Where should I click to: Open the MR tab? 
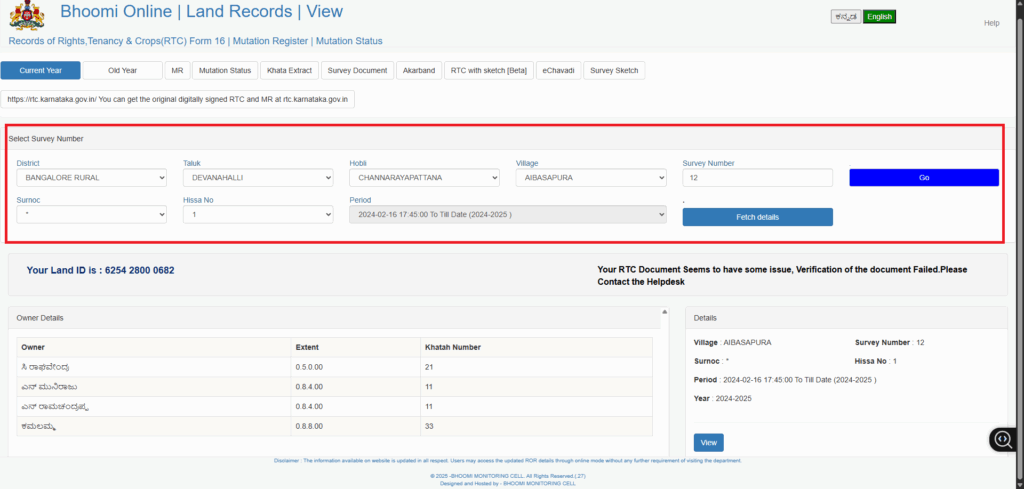(x=177, y=71)
